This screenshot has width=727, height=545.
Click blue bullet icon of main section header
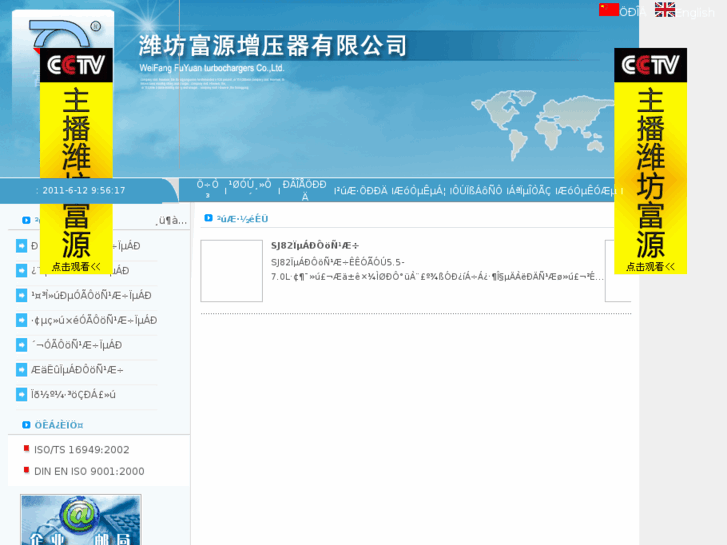click(x=209, y=218)
